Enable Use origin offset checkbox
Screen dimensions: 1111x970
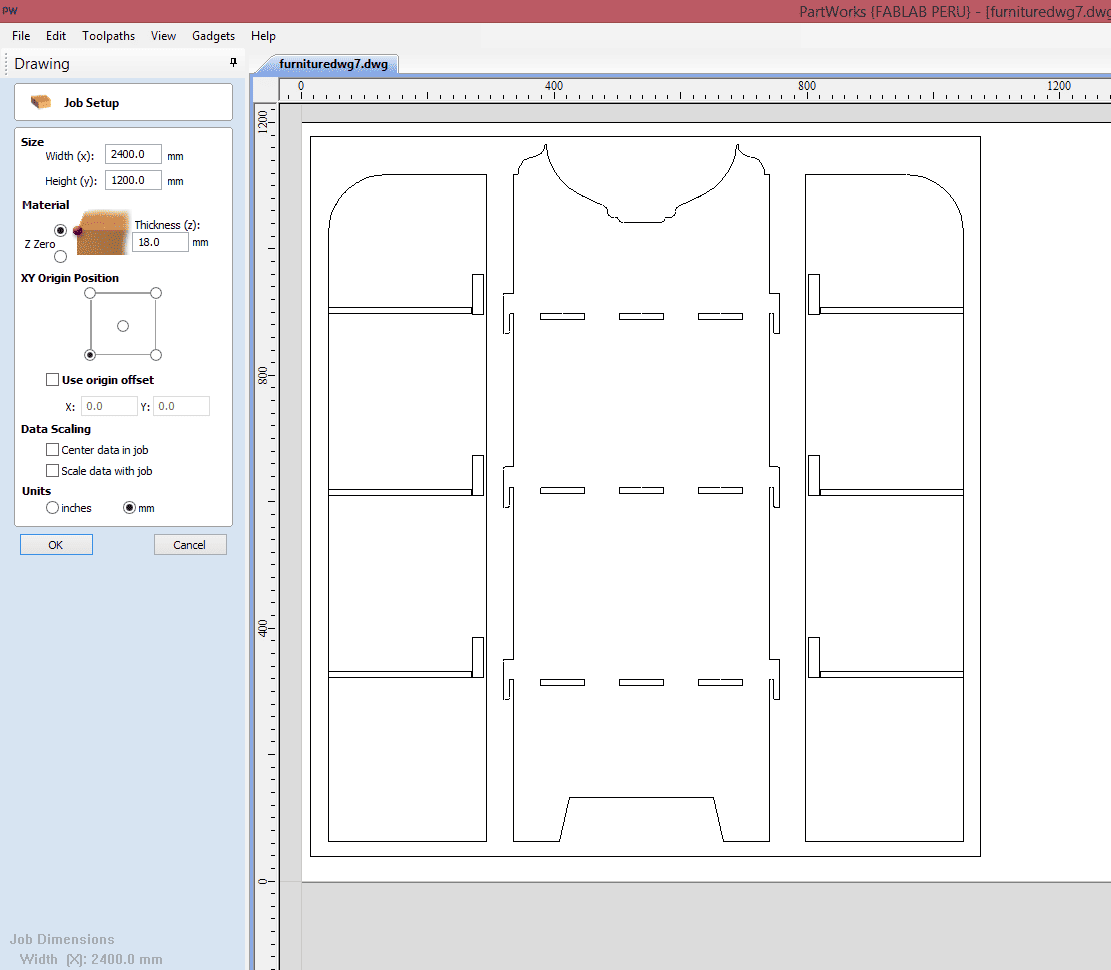[x=52, y=380]
